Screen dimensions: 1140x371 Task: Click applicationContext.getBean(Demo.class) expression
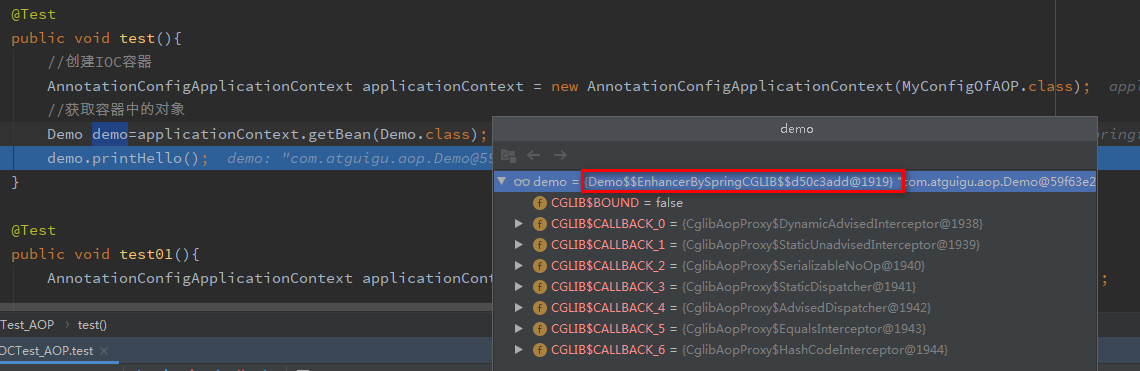(308, 134)
